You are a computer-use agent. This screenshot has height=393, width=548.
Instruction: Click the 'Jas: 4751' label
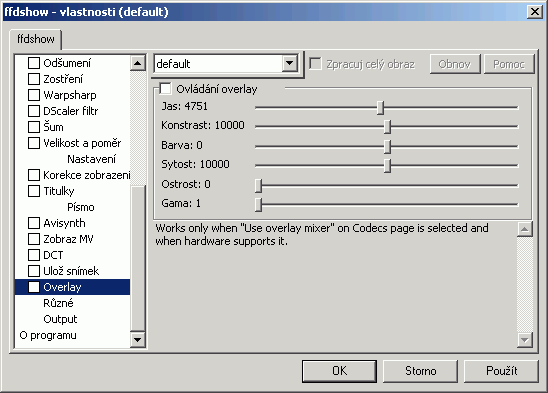[x=185, y=106]
